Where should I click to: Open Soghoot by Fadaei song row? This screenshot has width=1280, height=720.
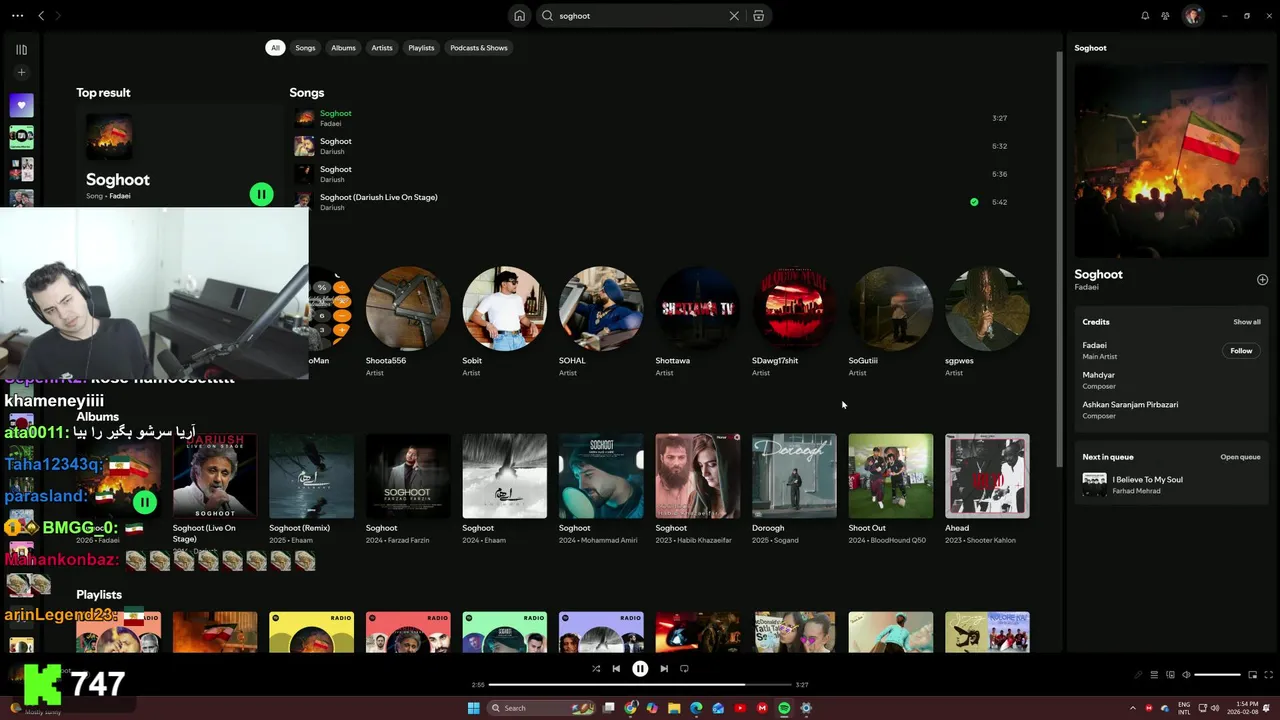(650, 118)
